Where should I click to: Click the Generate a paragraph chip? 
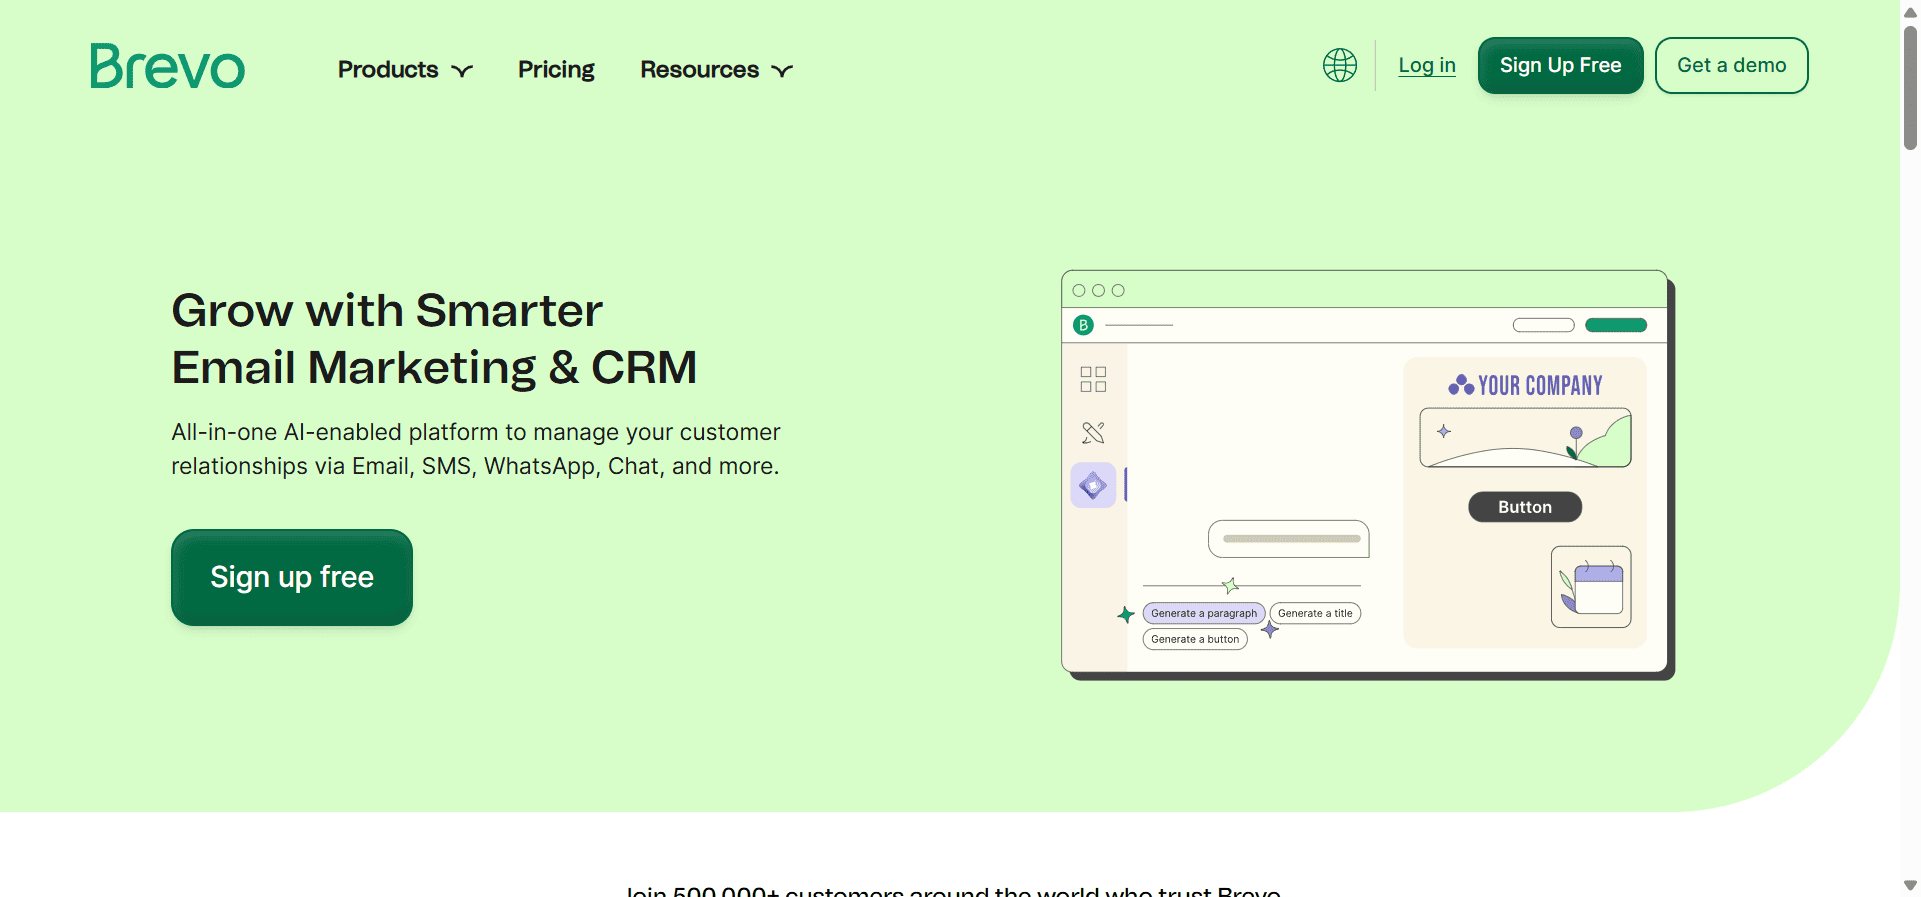(x=1204, y=613)
